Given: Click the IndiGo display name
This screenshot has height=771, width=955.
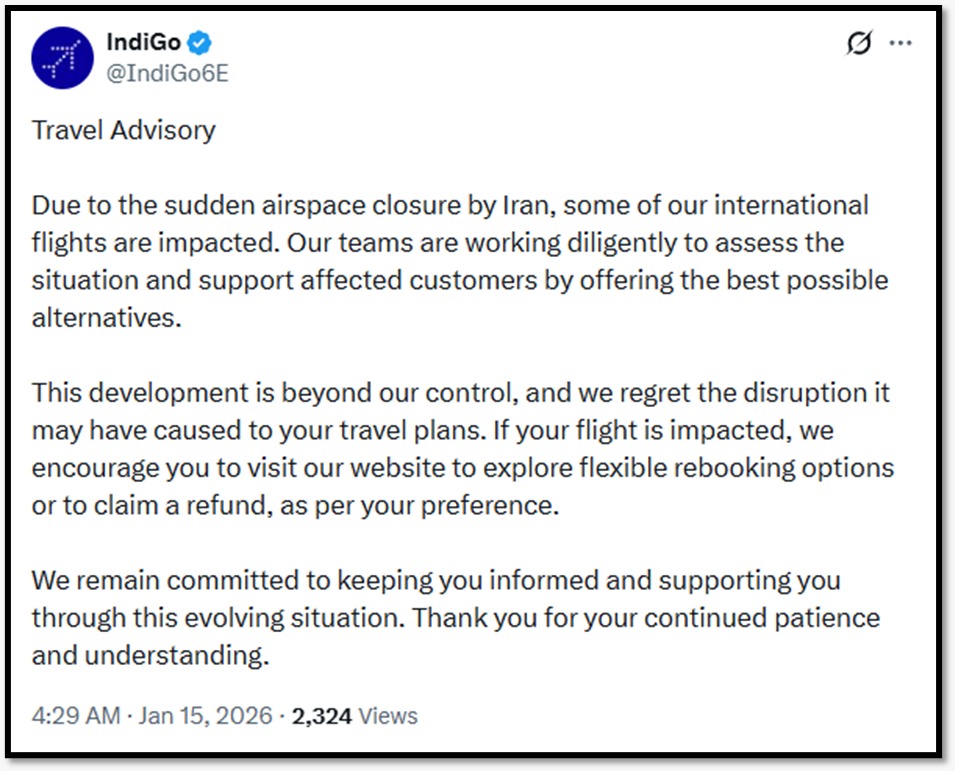Looking at the screenshot, I should pos(143,43).
